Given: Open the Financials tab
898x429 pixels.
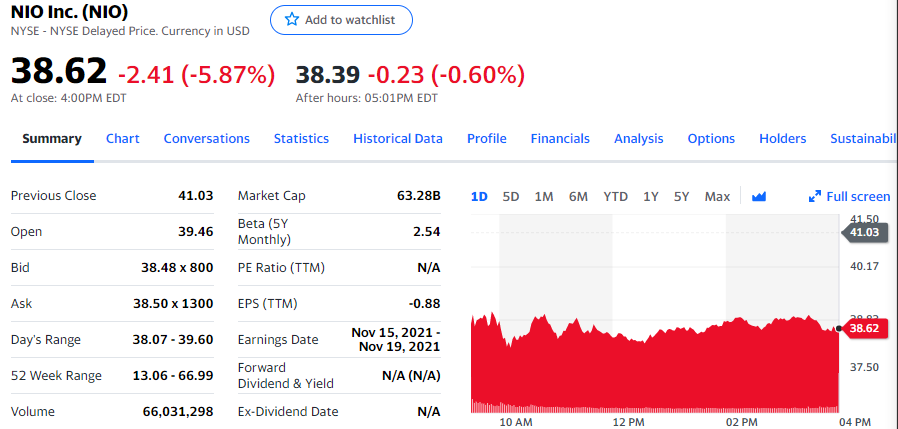Looking at the screenshot, I should [x=560, y=138].
